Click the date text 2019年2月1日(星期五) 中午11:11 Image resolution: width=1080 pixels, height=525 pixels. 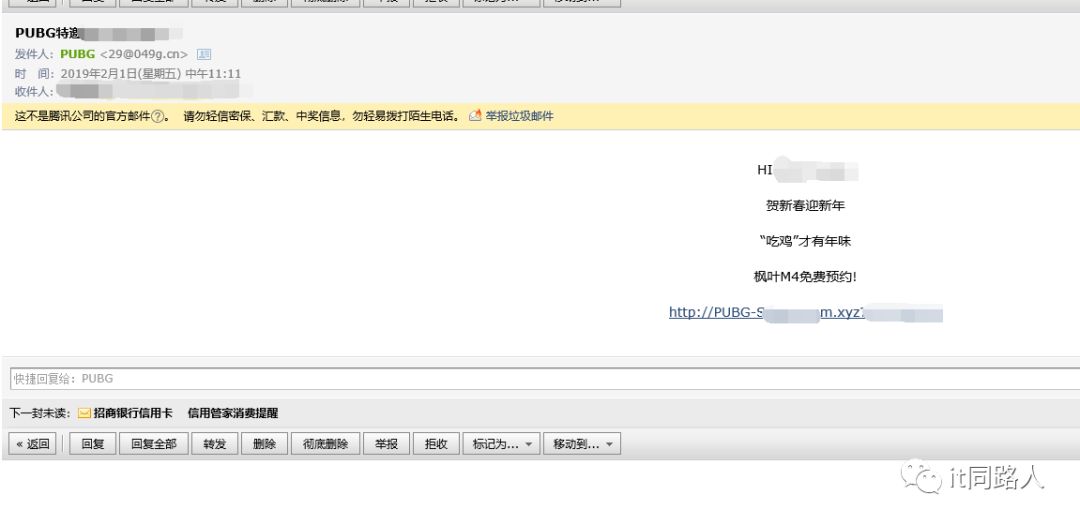(151, 74)
